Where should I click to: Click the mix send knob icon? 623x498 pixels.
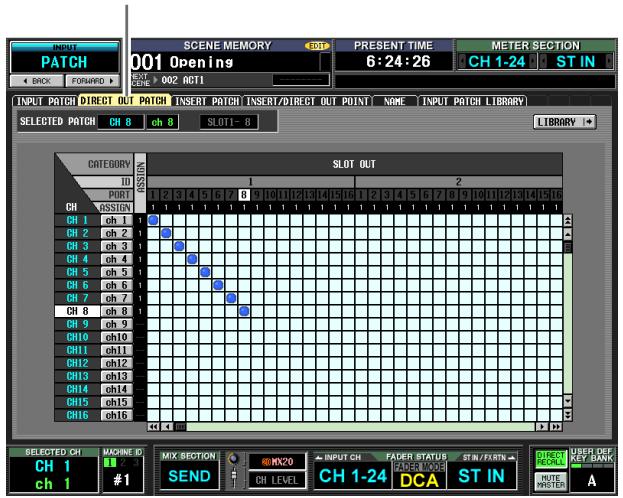tap(234, 458)
